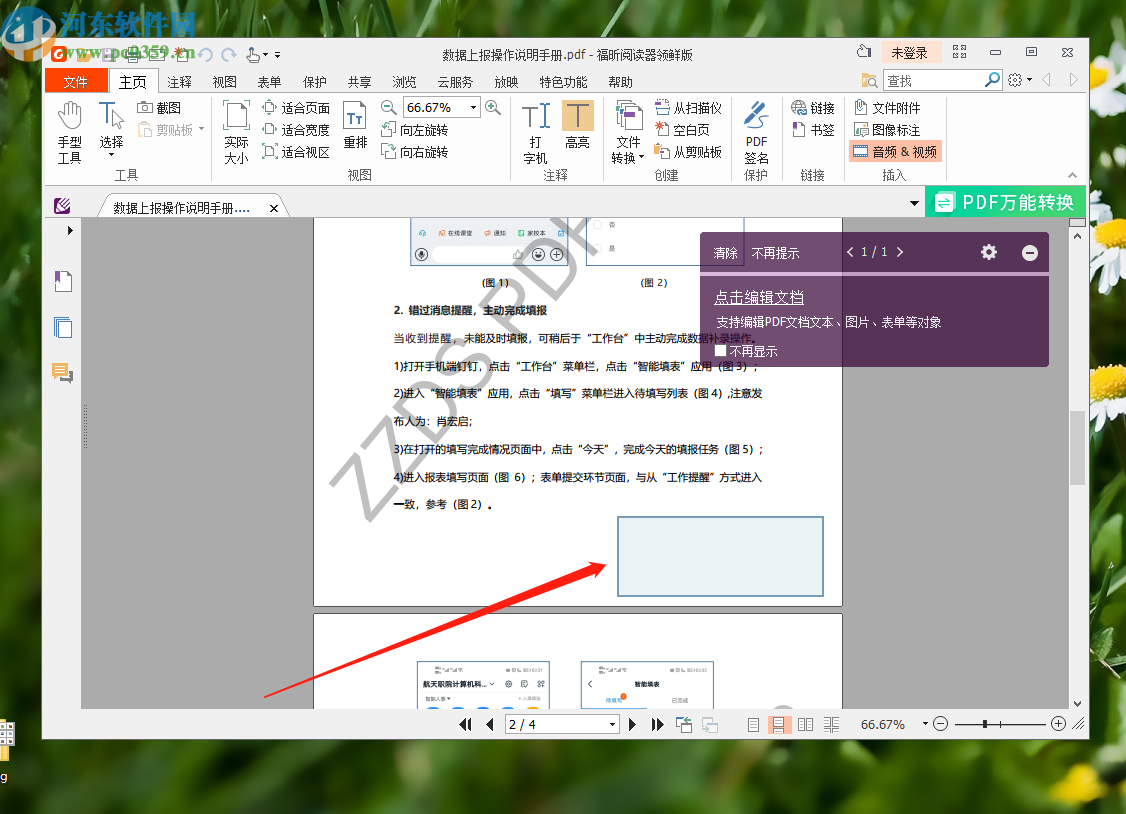This screenshot has height=814, width=1126.
Task: Toggle facing pages view mode
Action: point(805,723)
